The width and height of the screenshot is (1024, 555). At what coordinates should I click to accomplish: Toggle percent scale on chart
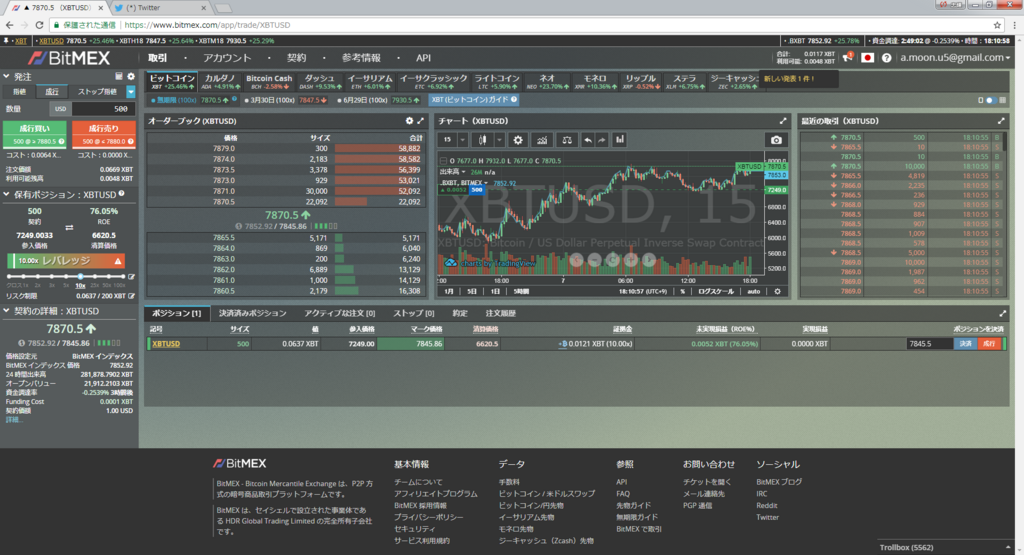tap(682, 291)
